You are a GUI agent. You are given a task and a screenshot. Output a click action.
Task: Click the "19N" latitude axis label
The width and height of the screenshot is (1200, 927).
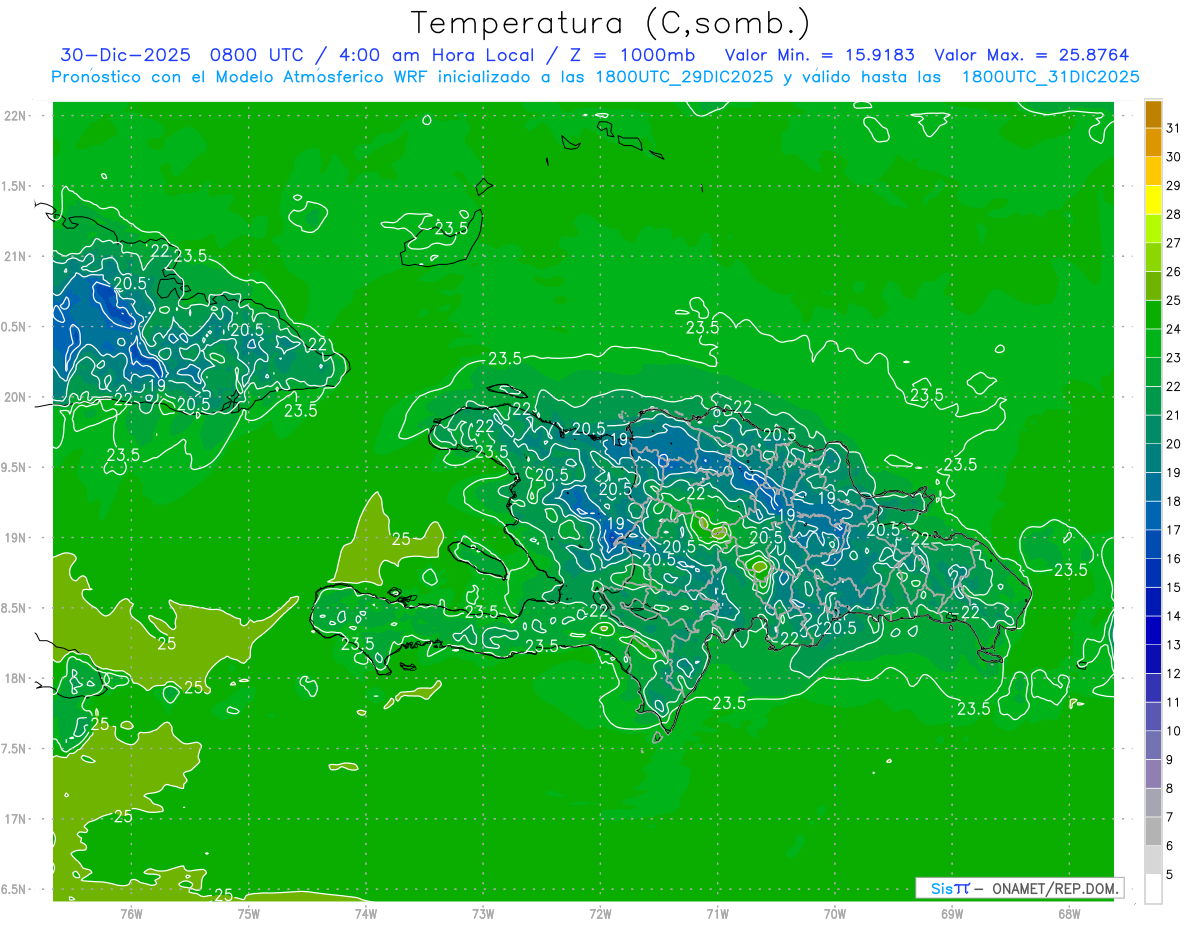pyautogui.click(x=15, y=538)
